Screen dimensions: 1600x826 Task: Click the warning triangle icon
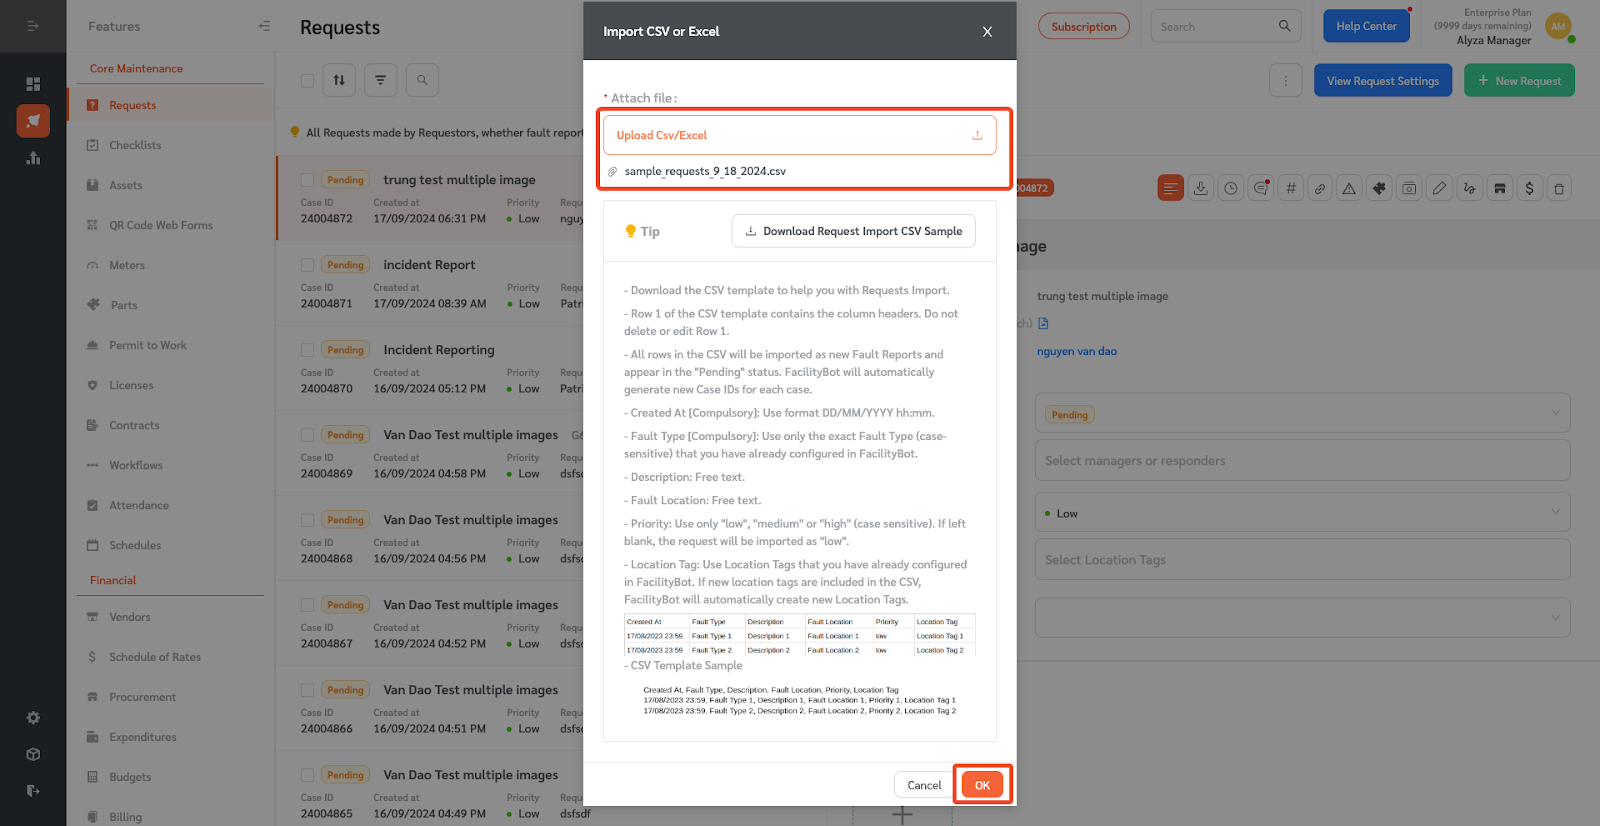coord(1350,188)
